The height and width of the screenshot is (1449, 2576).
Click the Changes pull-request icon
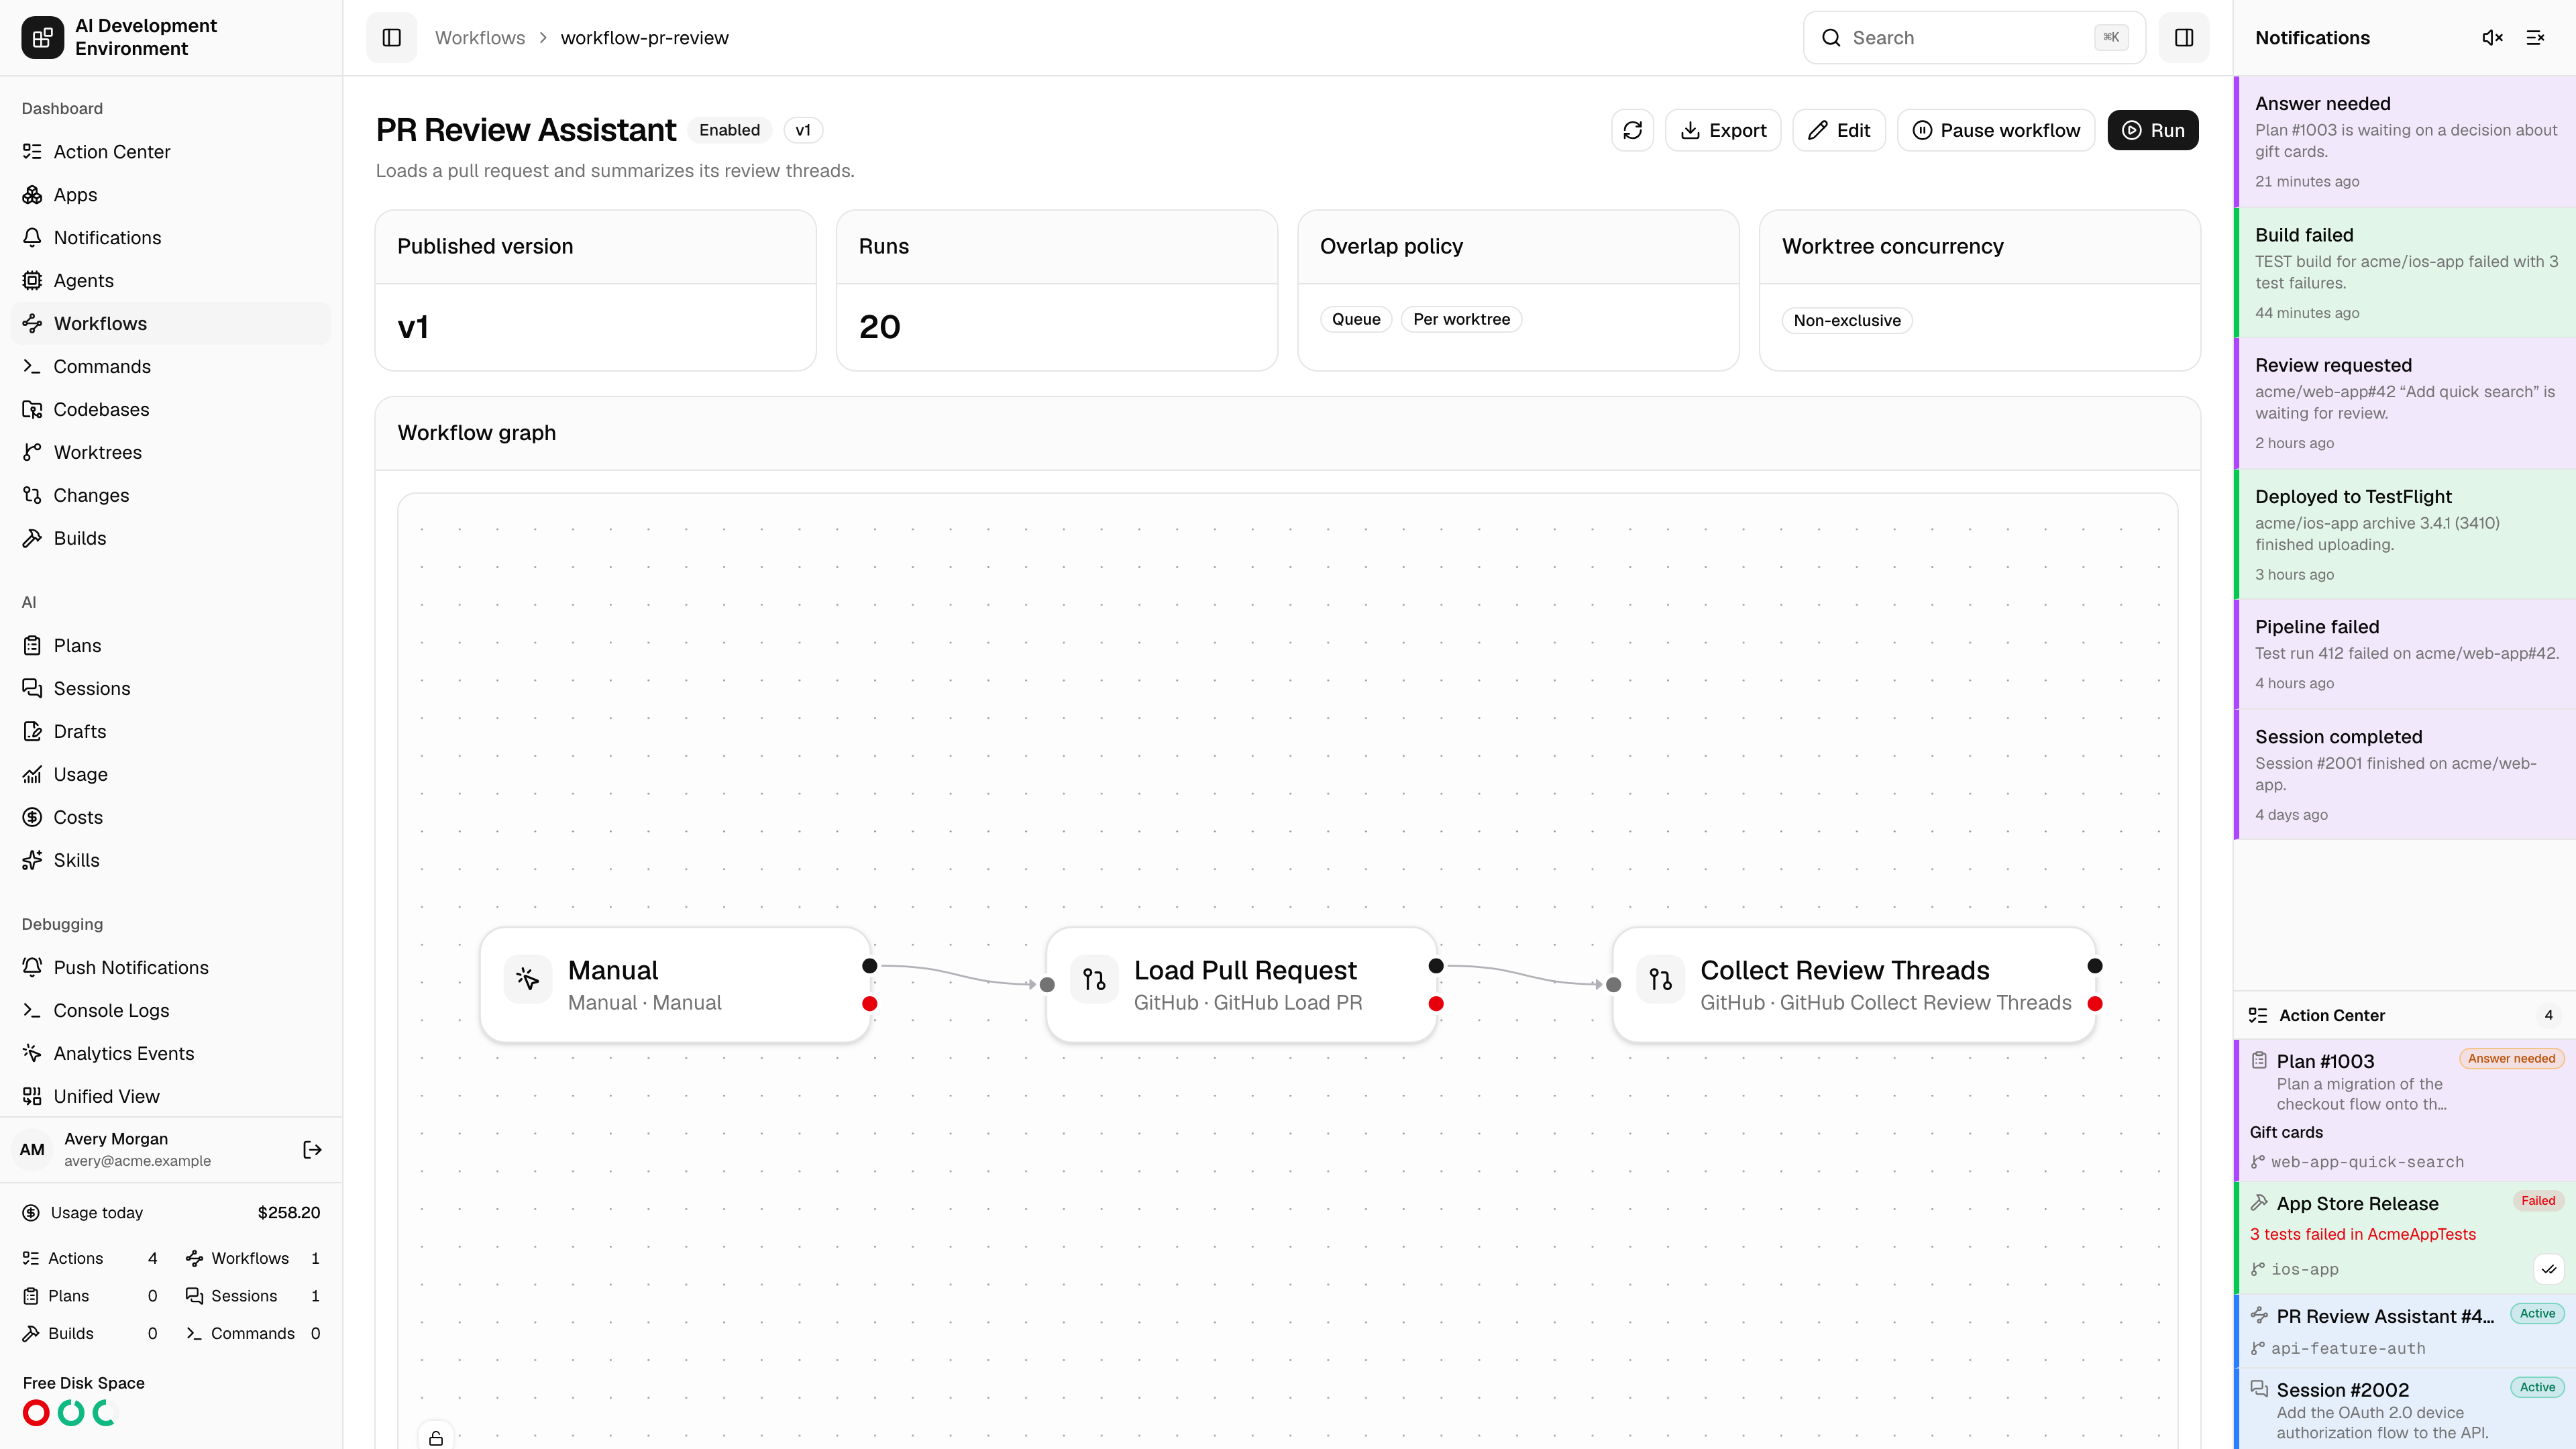32,495
